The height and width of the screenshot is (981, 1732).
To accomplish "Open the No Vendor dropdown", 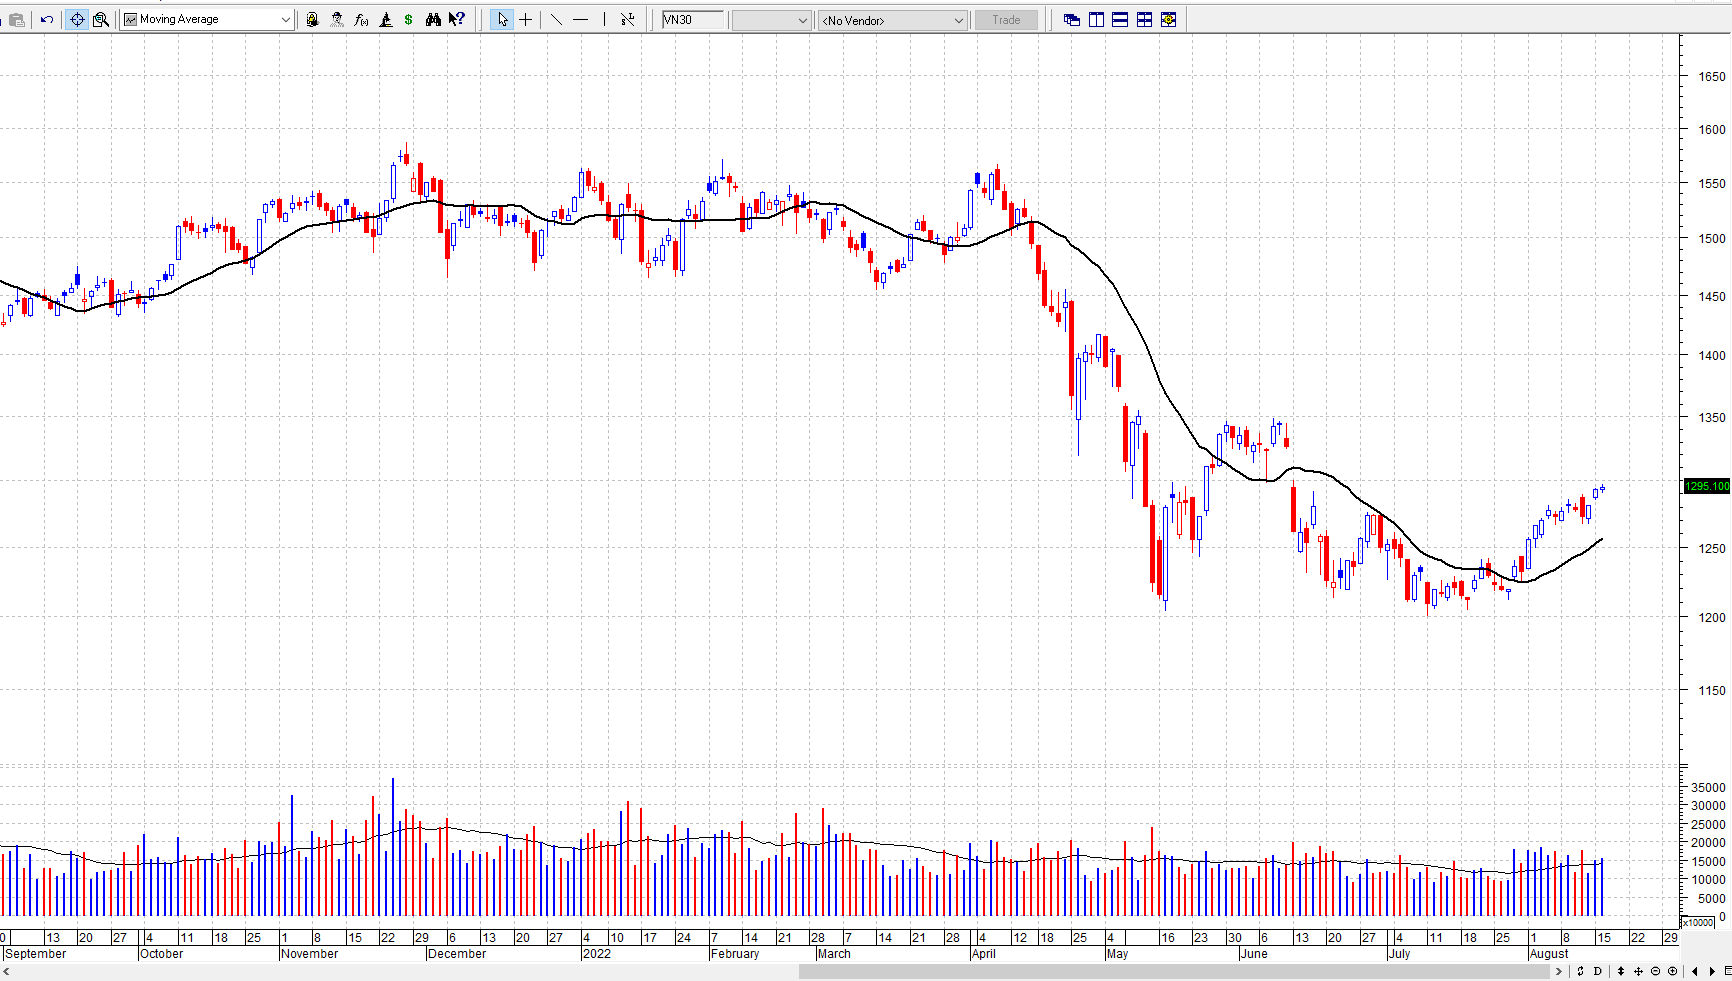I will point(893,20).
